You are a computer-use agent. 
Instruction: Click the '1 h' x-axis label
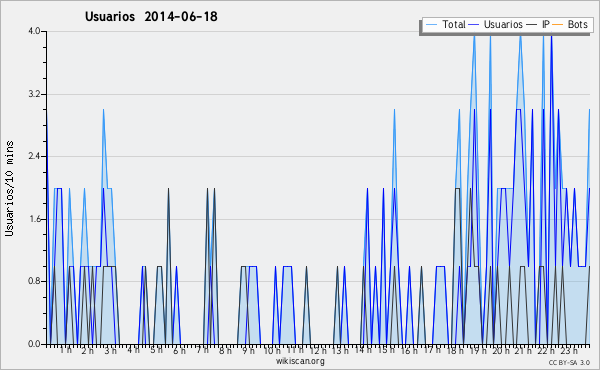coord(66,350)
